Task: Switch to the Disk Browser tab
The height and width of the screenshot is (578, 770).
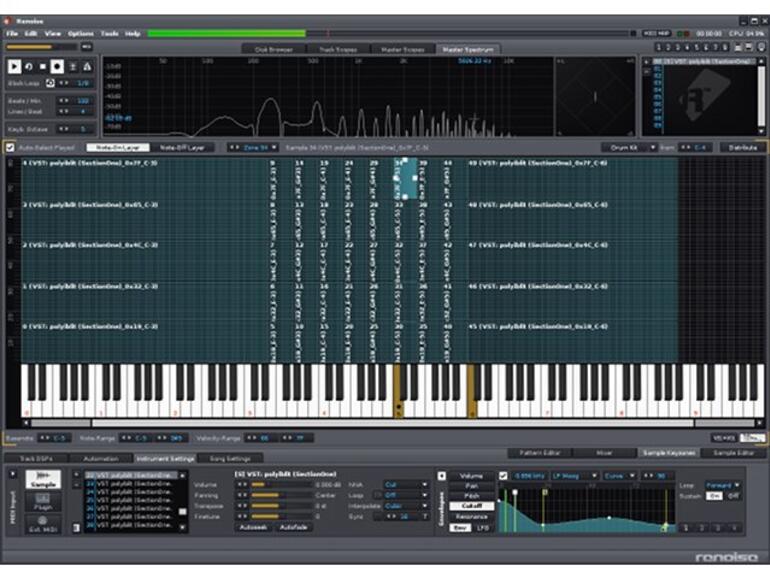Action: [x=273, y=48]
